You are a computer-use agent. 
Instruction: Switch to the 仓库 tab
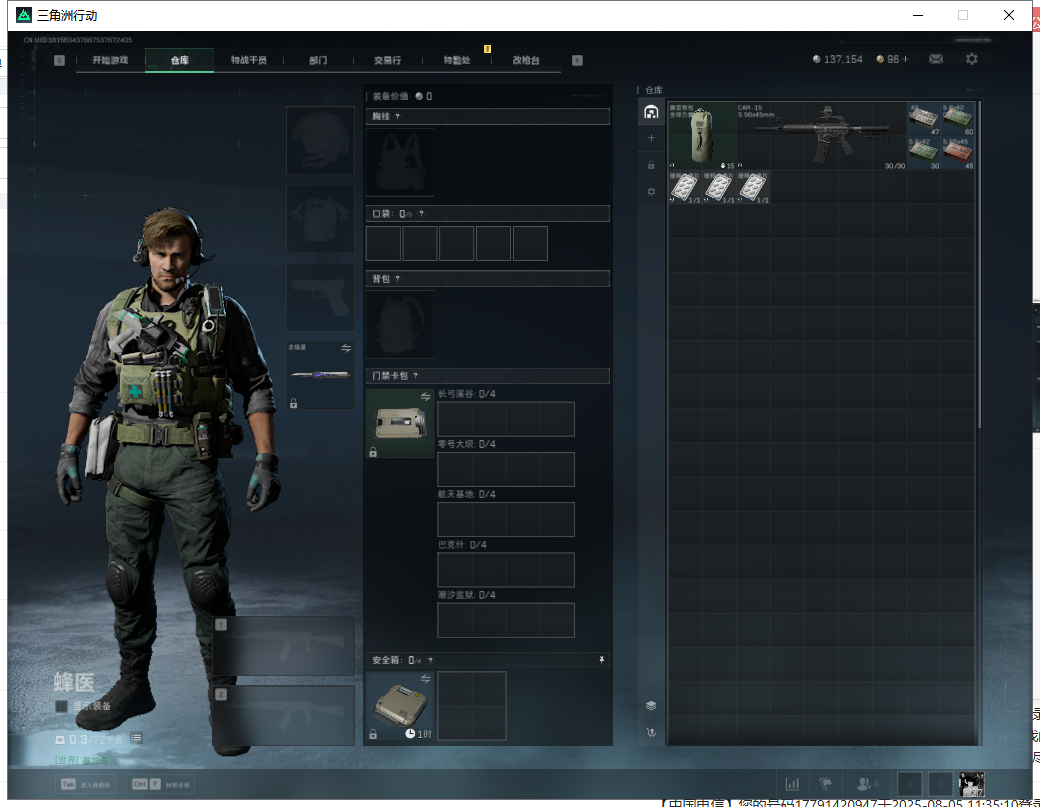(180, 60)
